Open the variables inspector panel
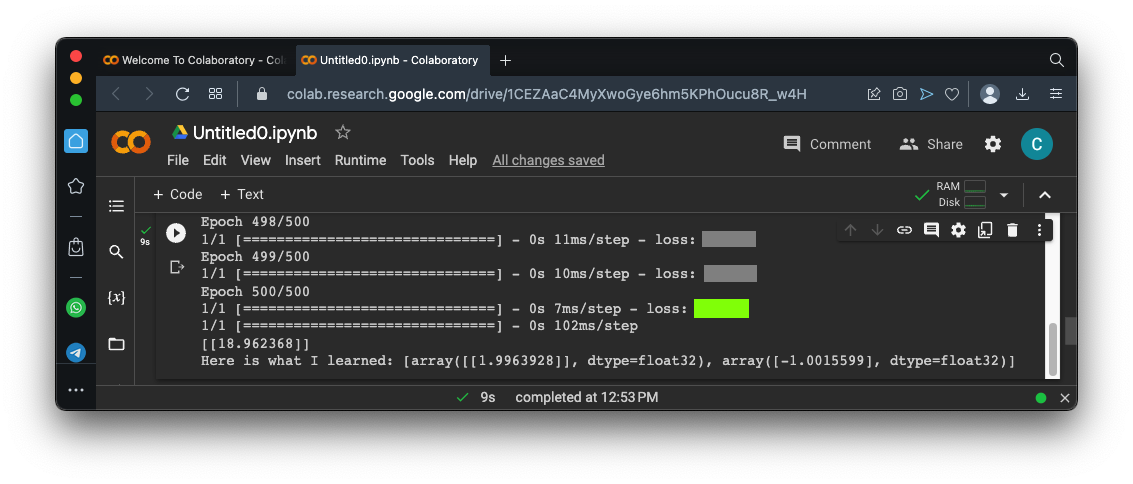Viewport: 1133px width, 484px height. pos(116,298)
